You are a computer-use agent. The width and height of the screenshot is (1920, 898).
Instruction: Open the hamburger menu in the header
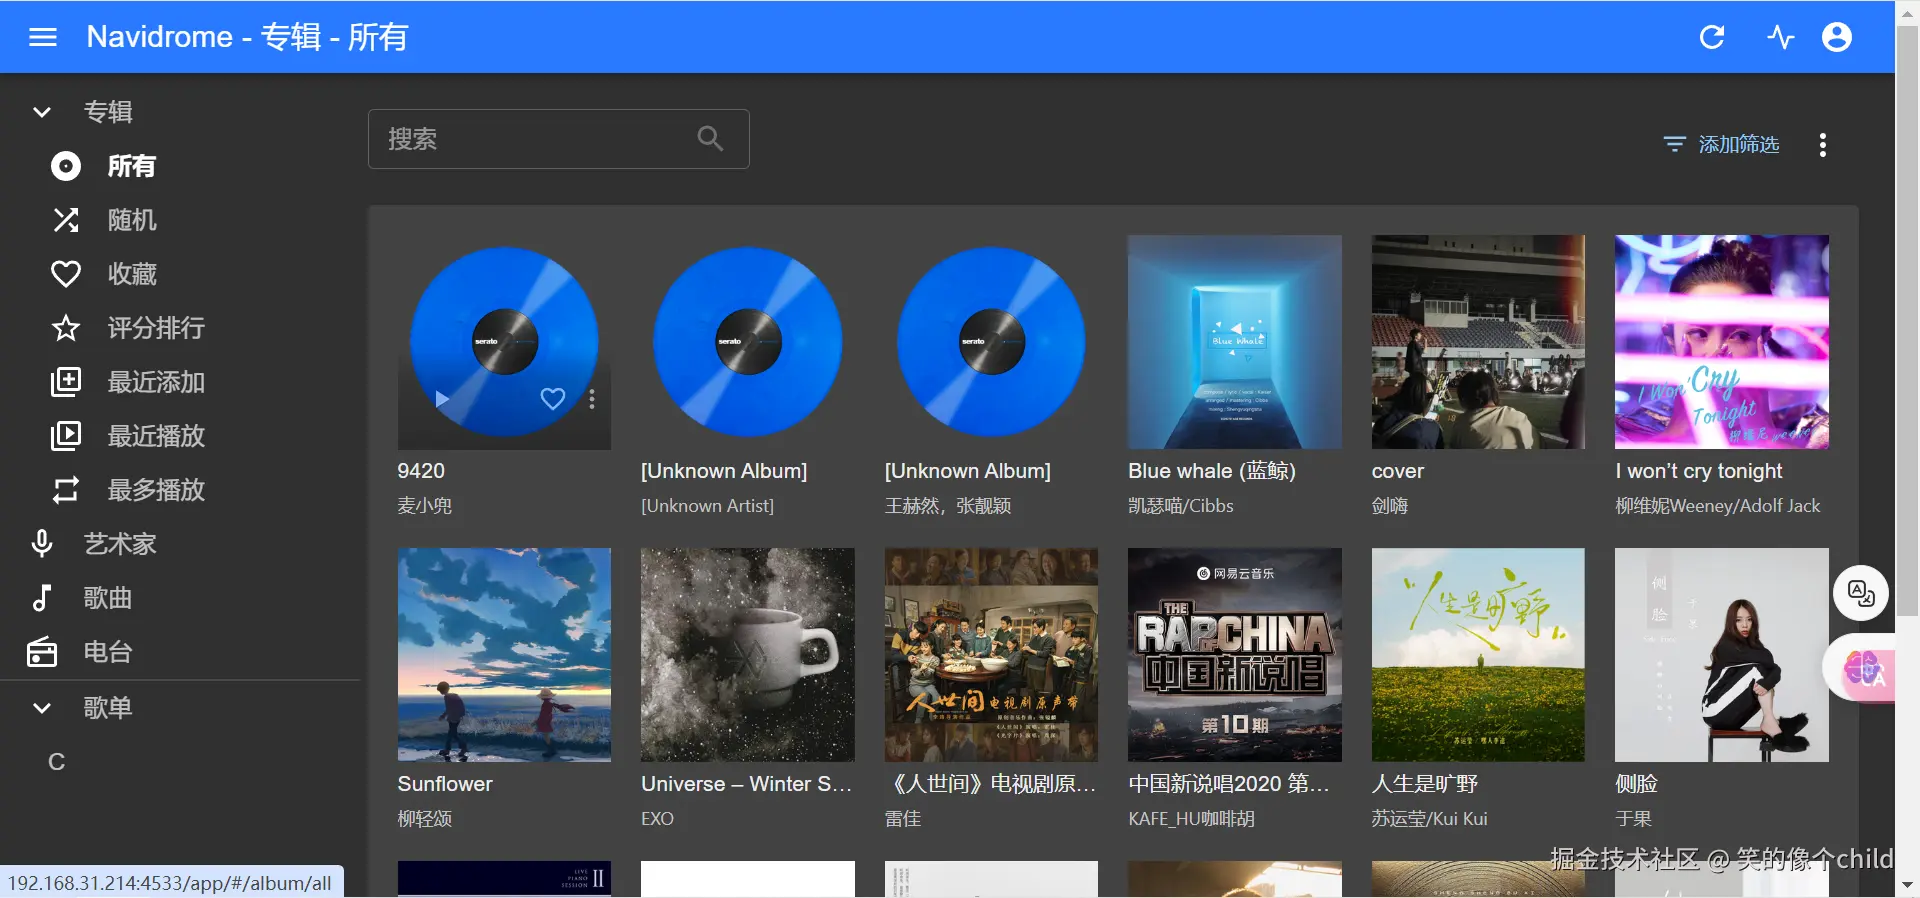point(43,37)
